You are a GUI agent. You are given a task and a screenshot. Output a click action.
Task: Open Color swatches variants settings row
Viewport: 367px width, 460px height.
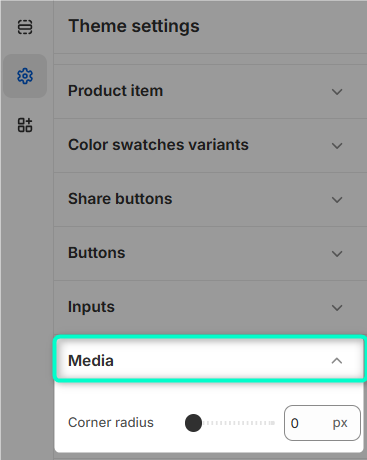pyautogui.click(x=210, y=145)
